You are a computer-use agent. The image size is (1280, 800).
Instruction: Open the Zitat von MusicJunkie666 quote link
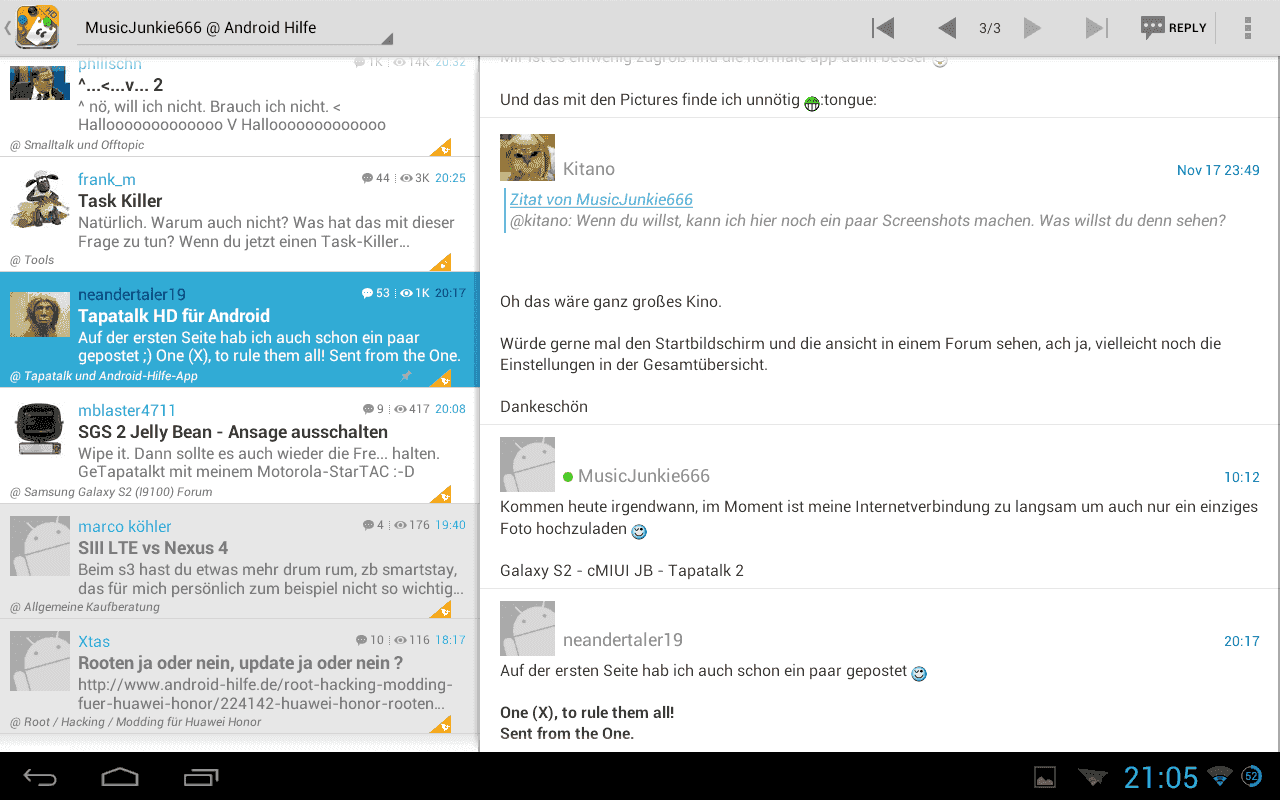click(x=601, y=199)
